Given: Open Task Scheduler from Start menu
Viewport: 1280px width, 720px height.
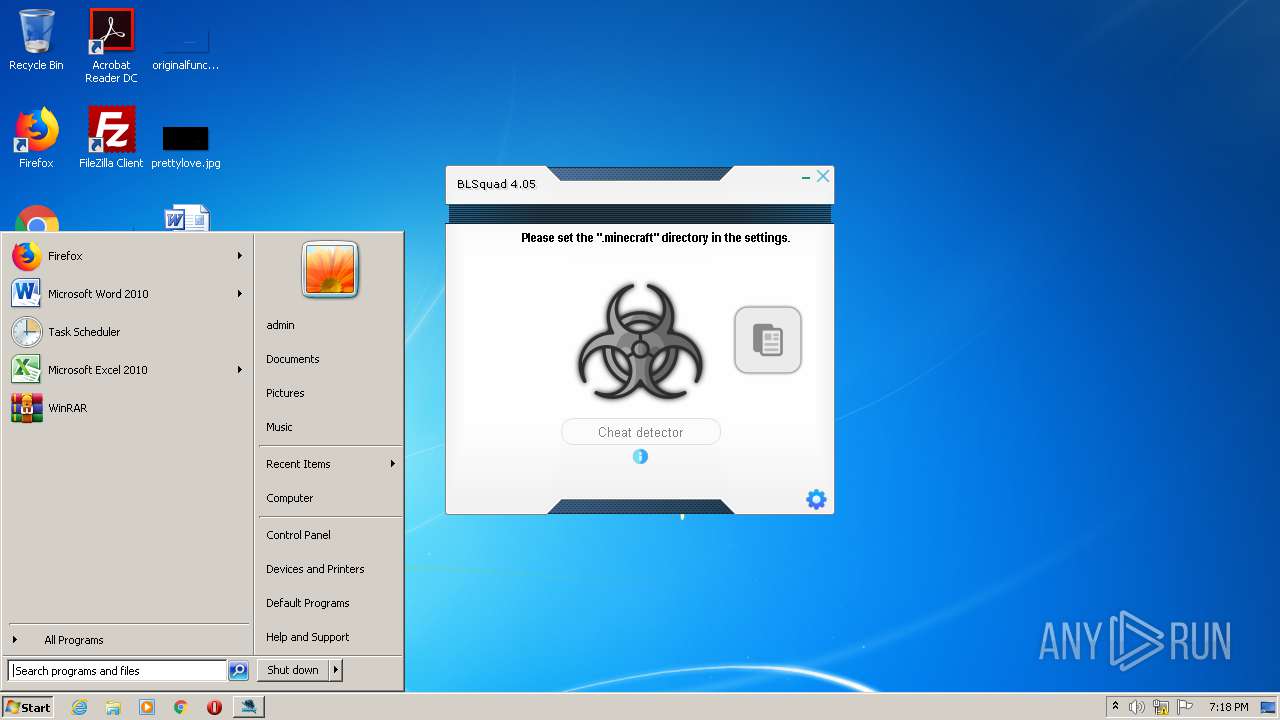Looking at the screenshot, I should pos(127,332).
